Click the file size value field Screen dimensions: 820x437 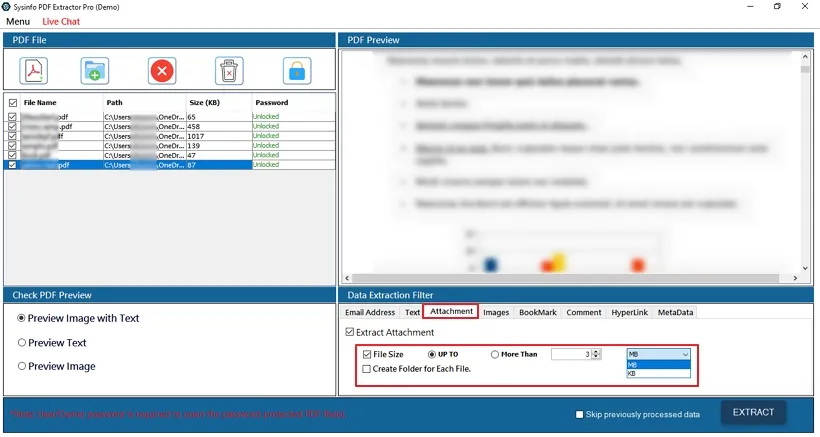tap(571, 354)
